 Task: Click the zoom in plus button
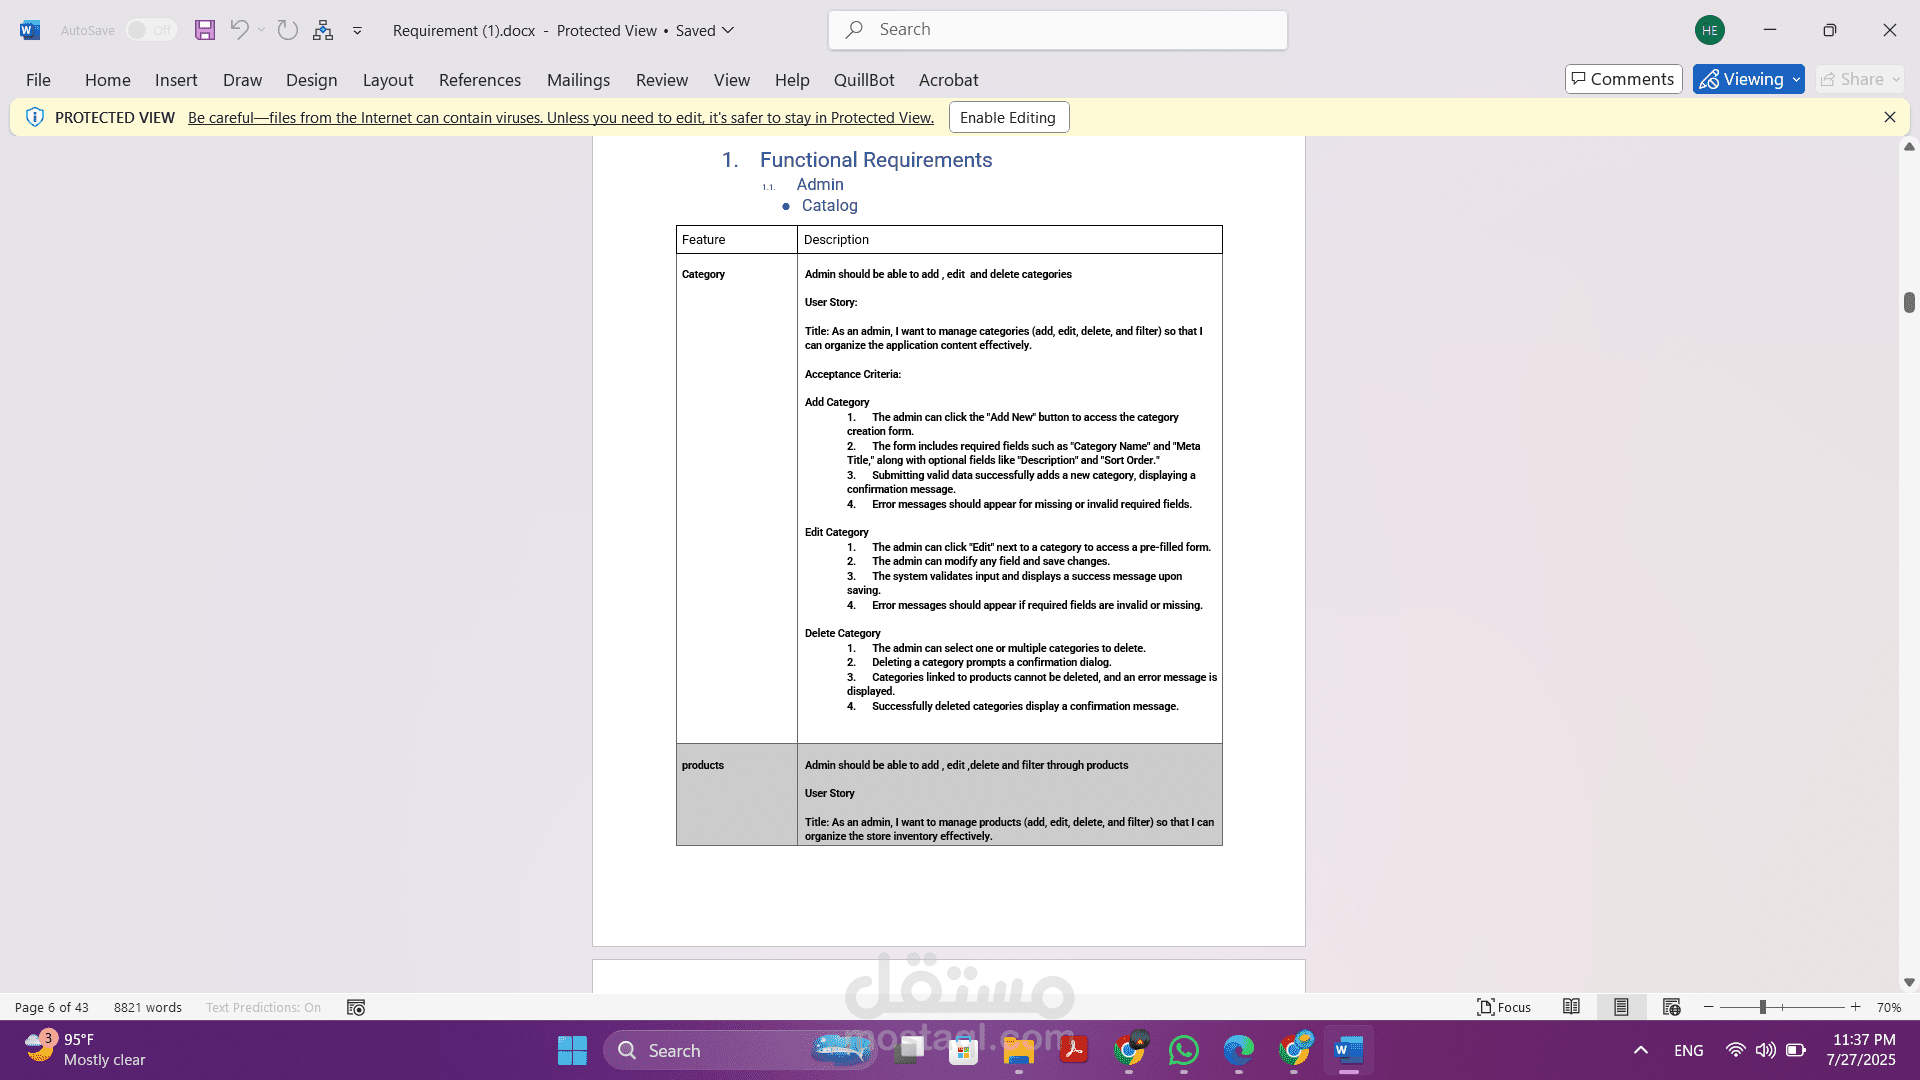(x=1856, y=1007)
